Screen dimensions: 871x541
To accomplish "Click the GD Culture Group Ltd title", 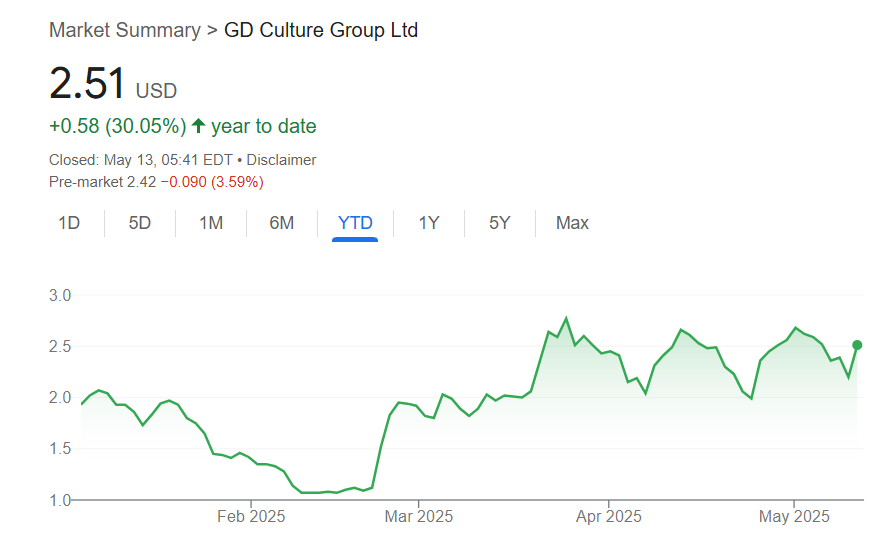I will (x=321, y=30).
